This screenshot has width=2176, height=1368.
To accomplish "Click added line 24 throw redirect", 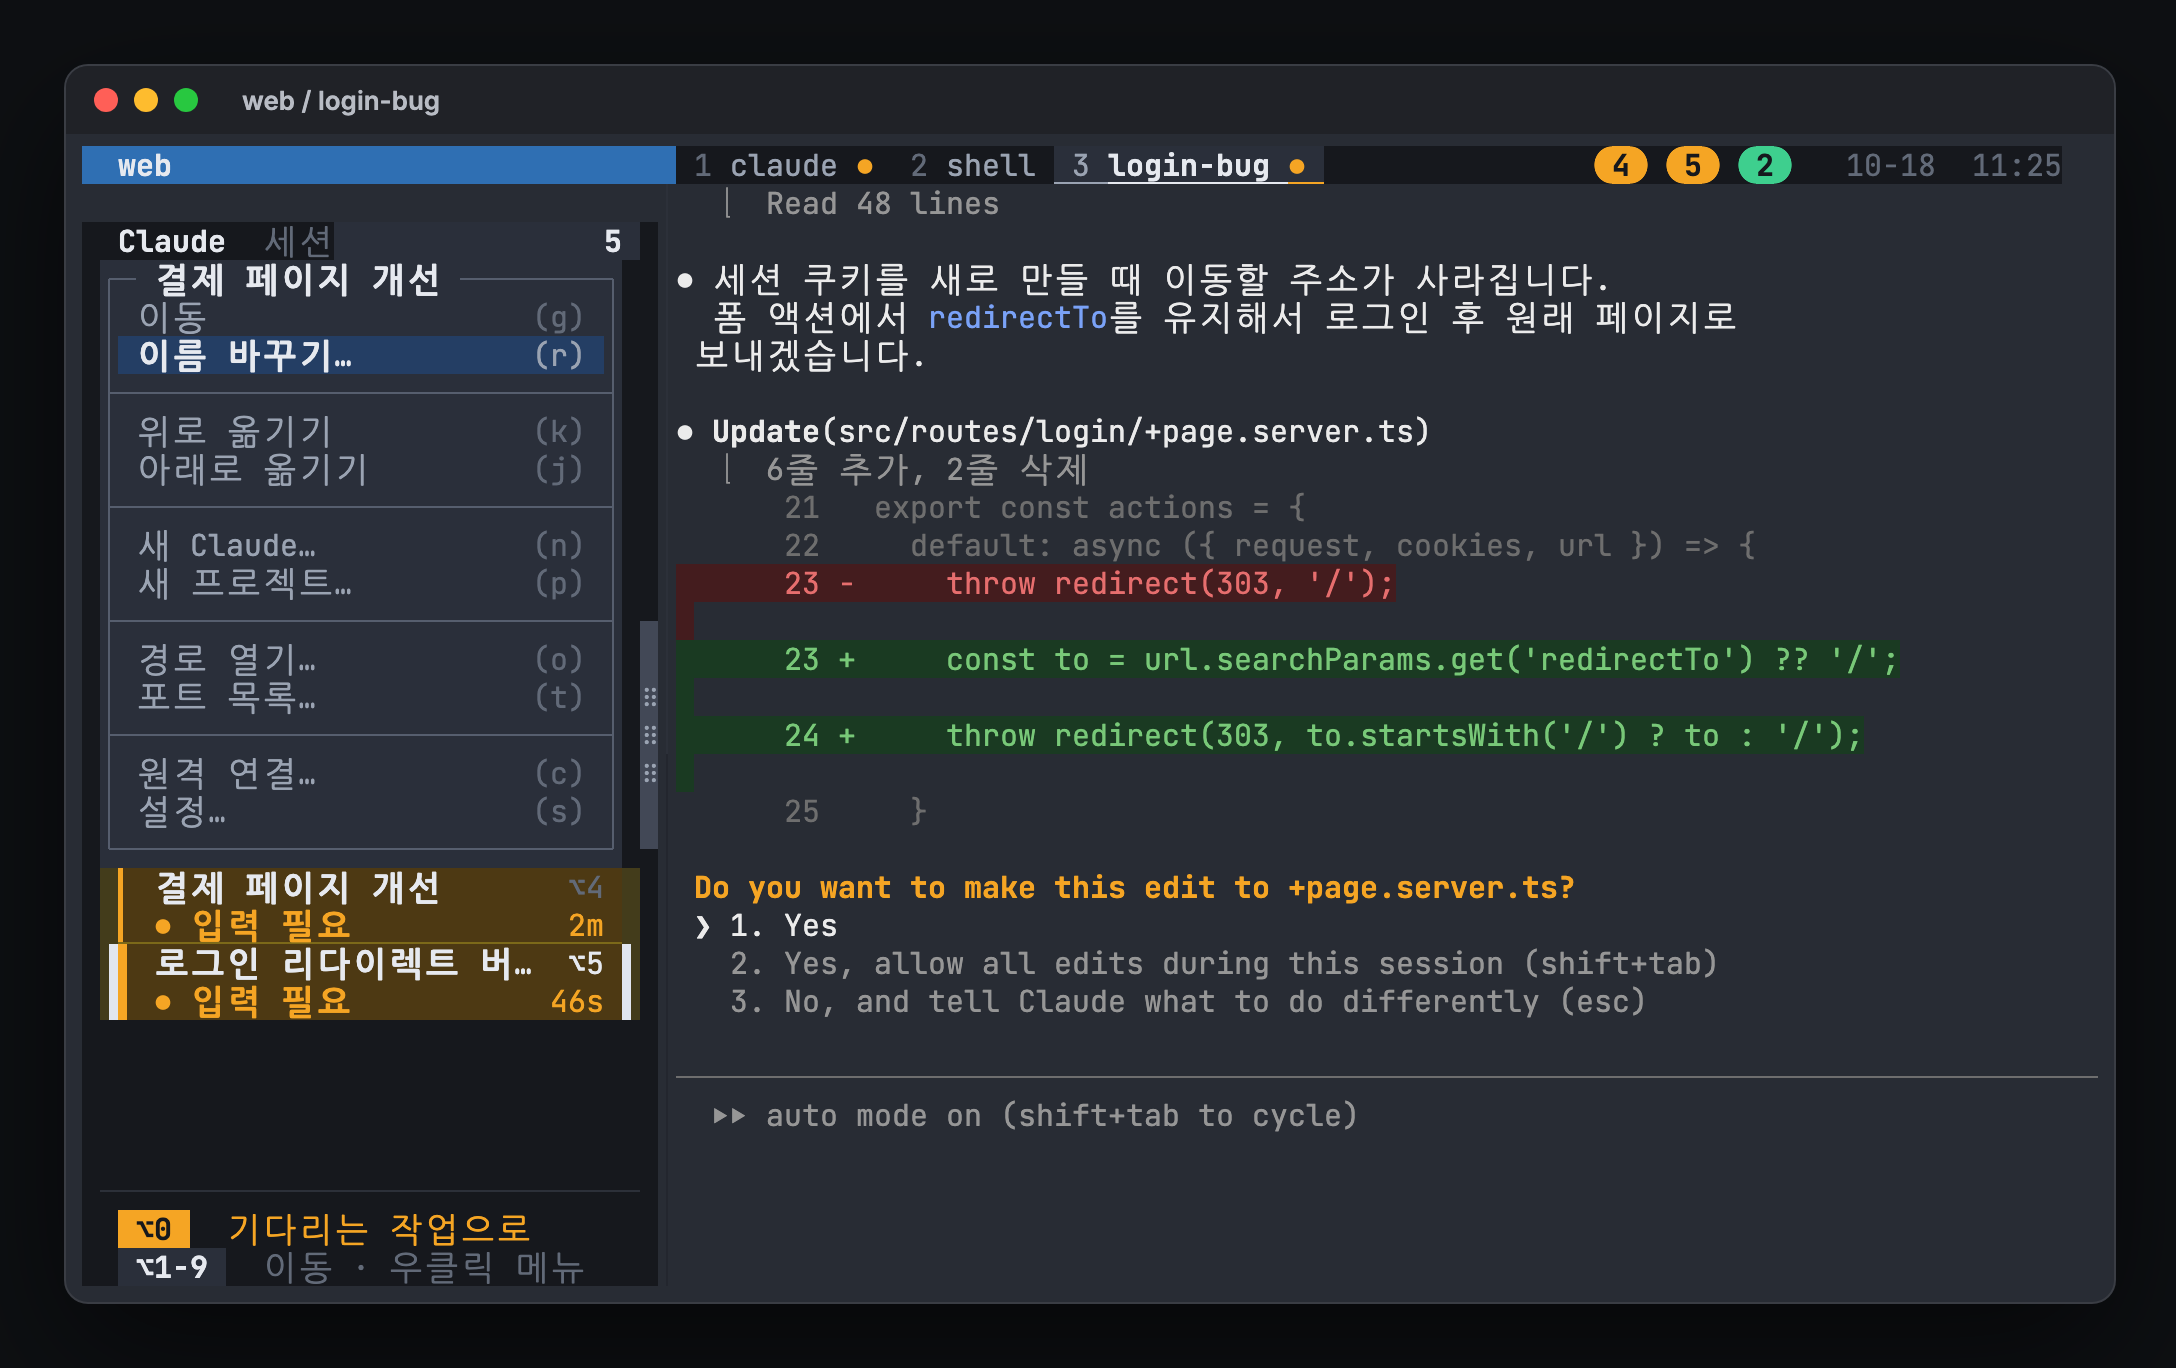I will pos(1269,735).
